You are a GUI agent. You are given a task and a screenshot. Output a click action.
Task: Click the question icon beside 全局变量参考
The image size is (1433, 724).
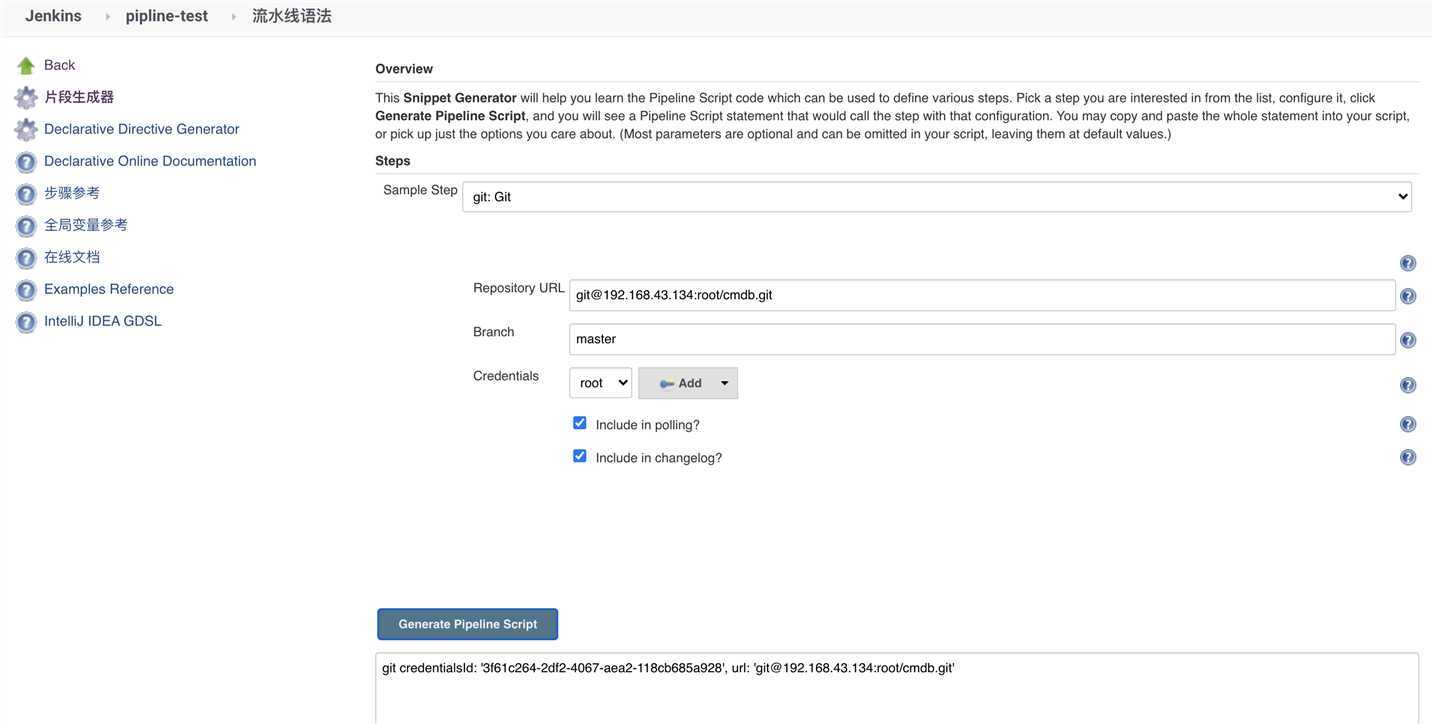(x=26, y=226)
